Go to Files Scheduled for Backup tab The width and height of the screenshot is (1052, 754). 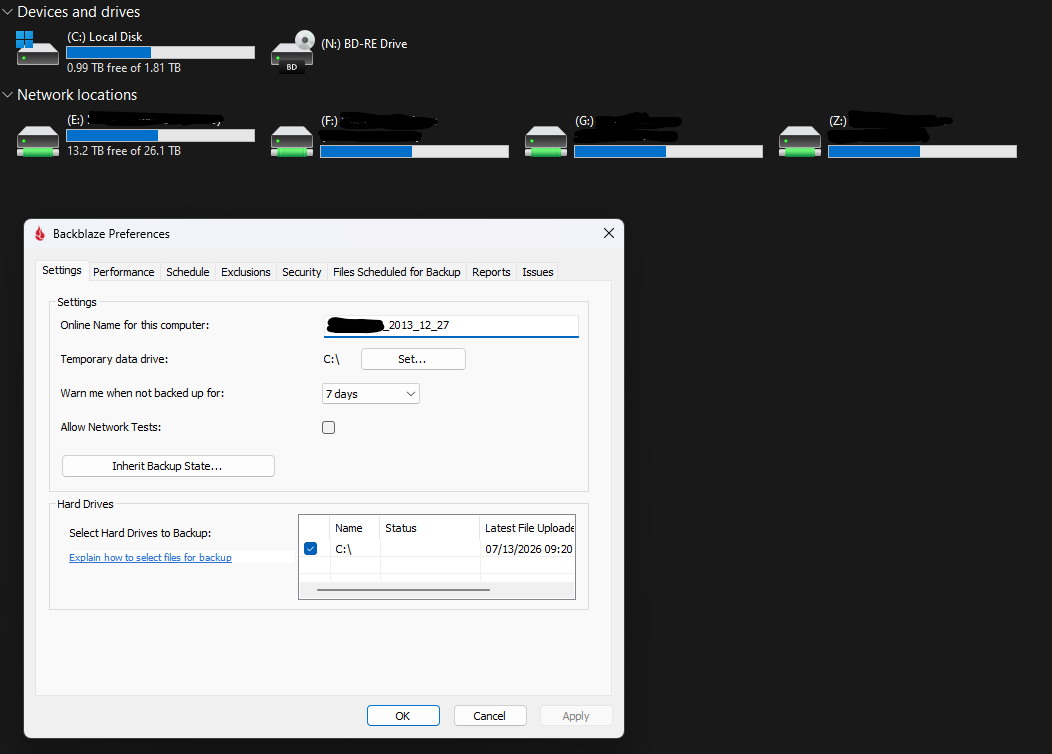[x=397, y=272]
